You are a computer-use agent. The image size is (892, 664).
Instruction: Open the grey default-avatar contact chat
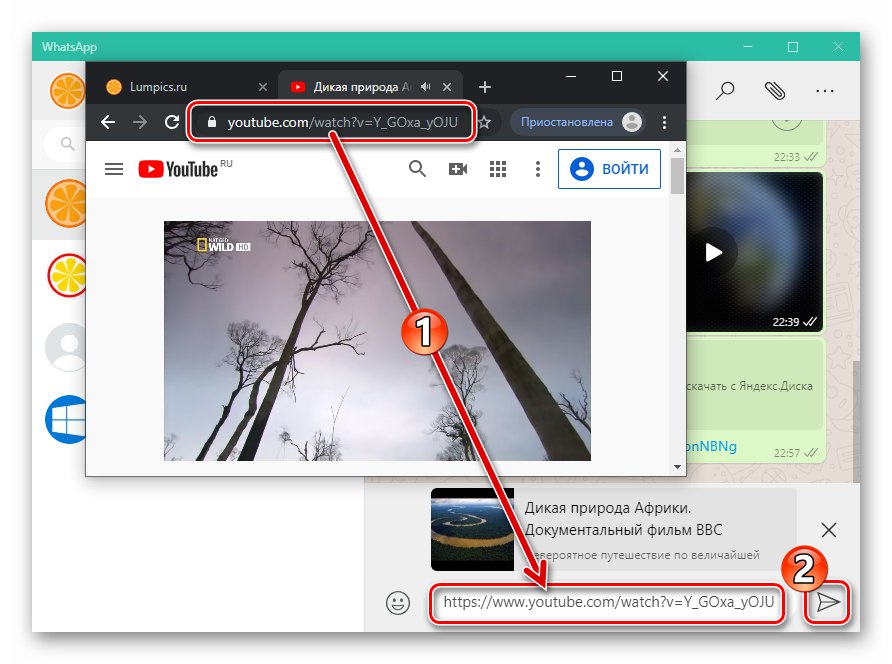(x=65, y=347)
